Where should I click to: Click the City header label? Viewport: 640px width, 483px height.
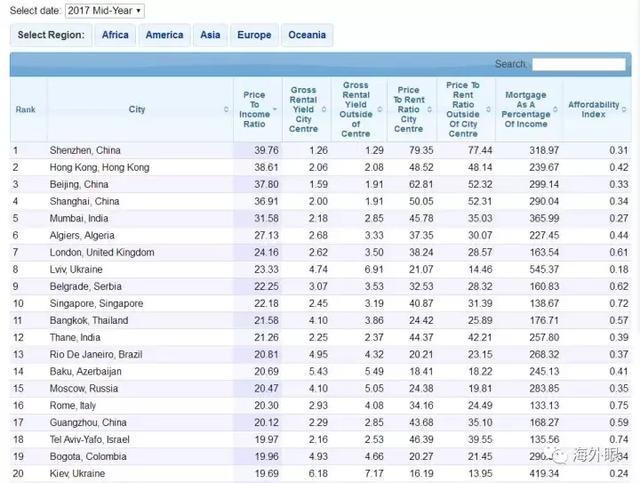point(137,109)
